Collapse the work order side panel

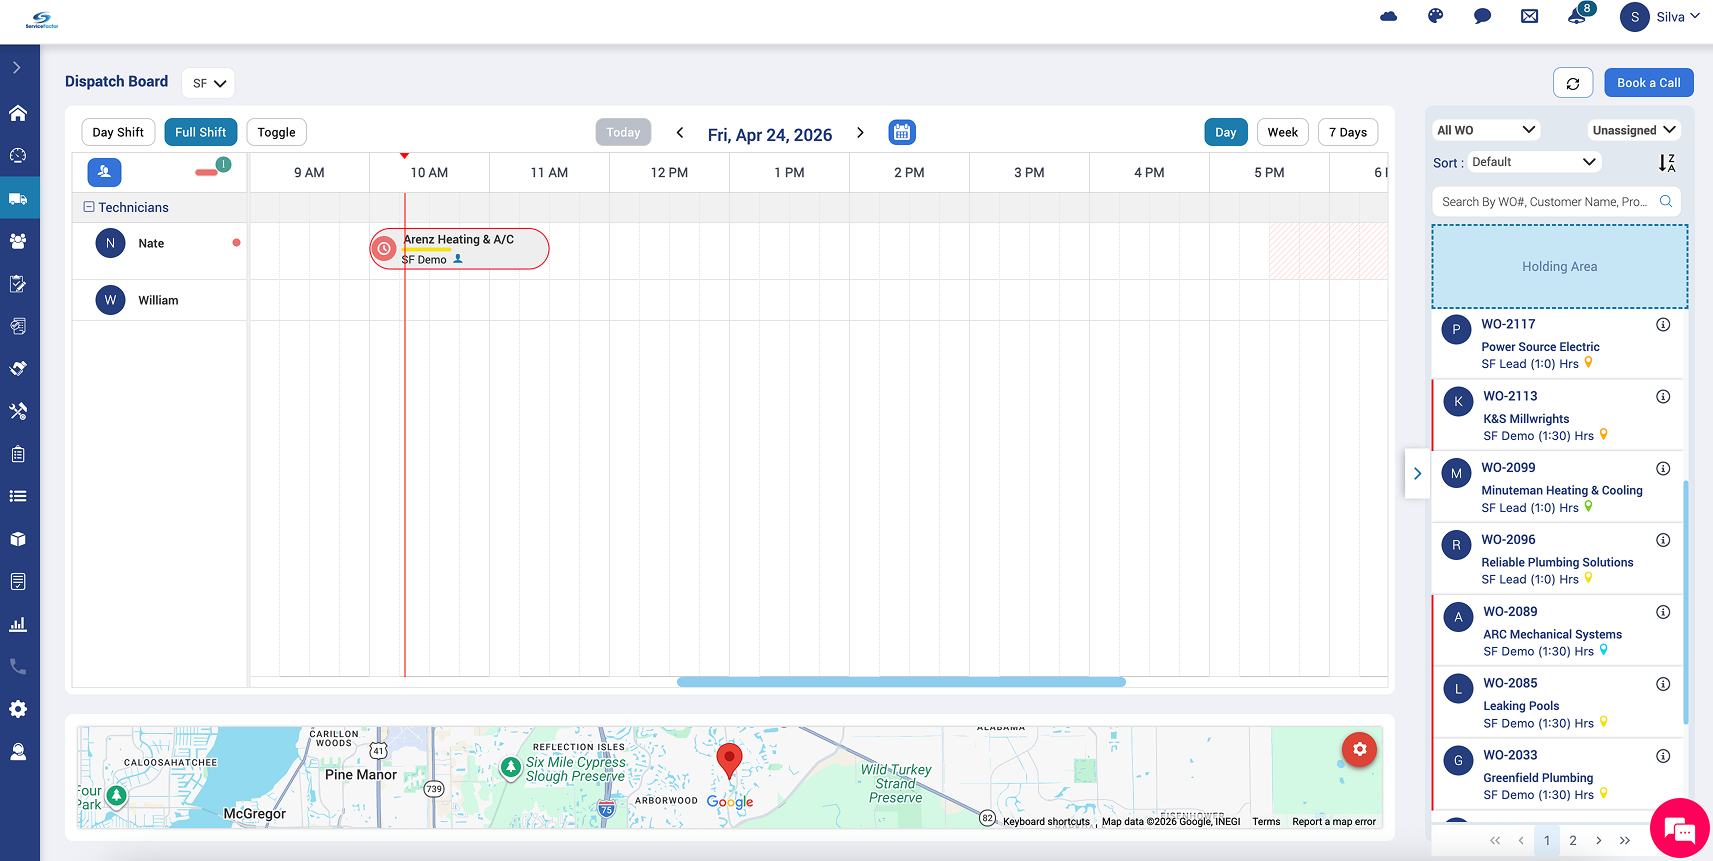pos(1417,474)
